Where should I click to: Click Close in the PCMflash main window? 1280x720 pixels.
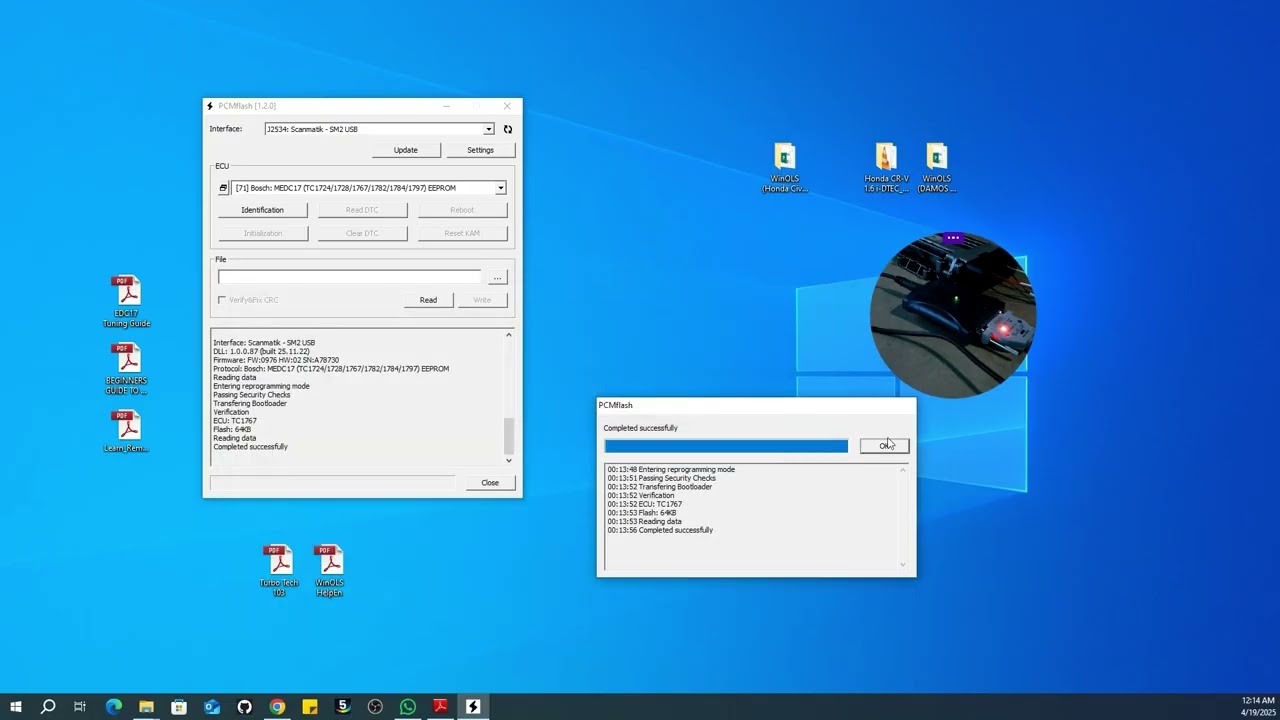tap(490, 483)
